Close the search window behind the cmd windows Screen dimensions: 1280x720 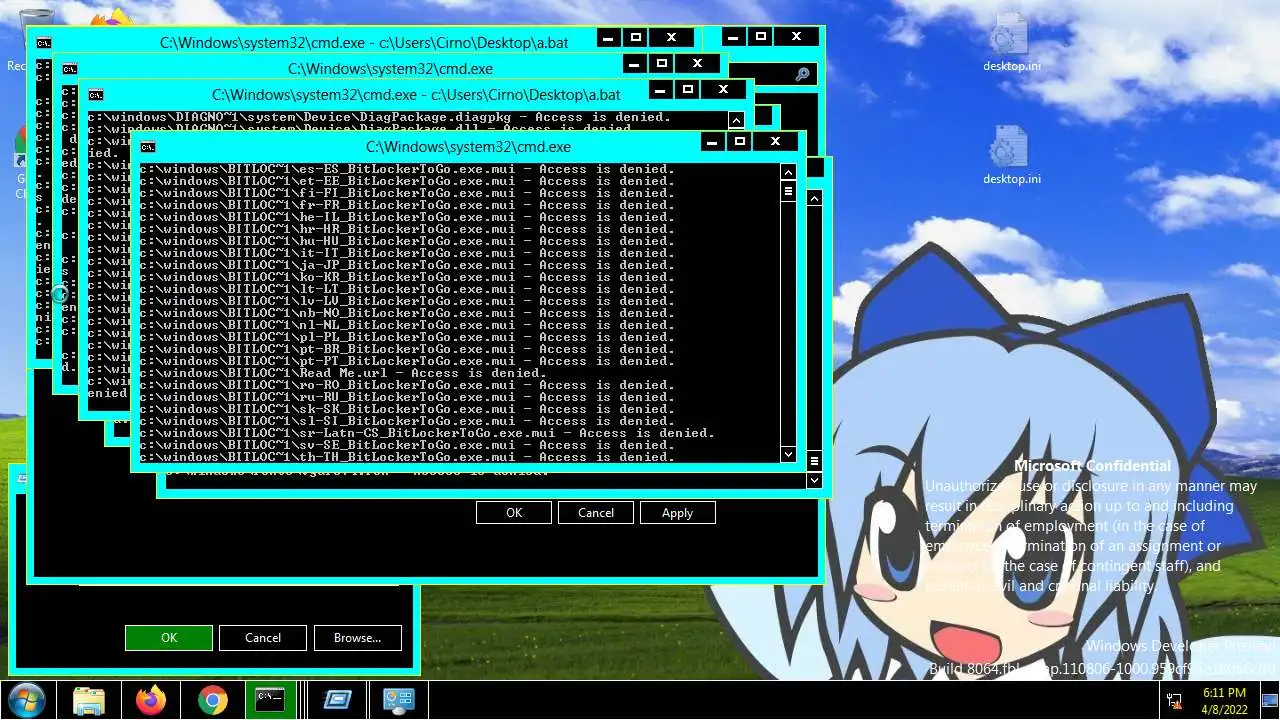click(796, 36)
